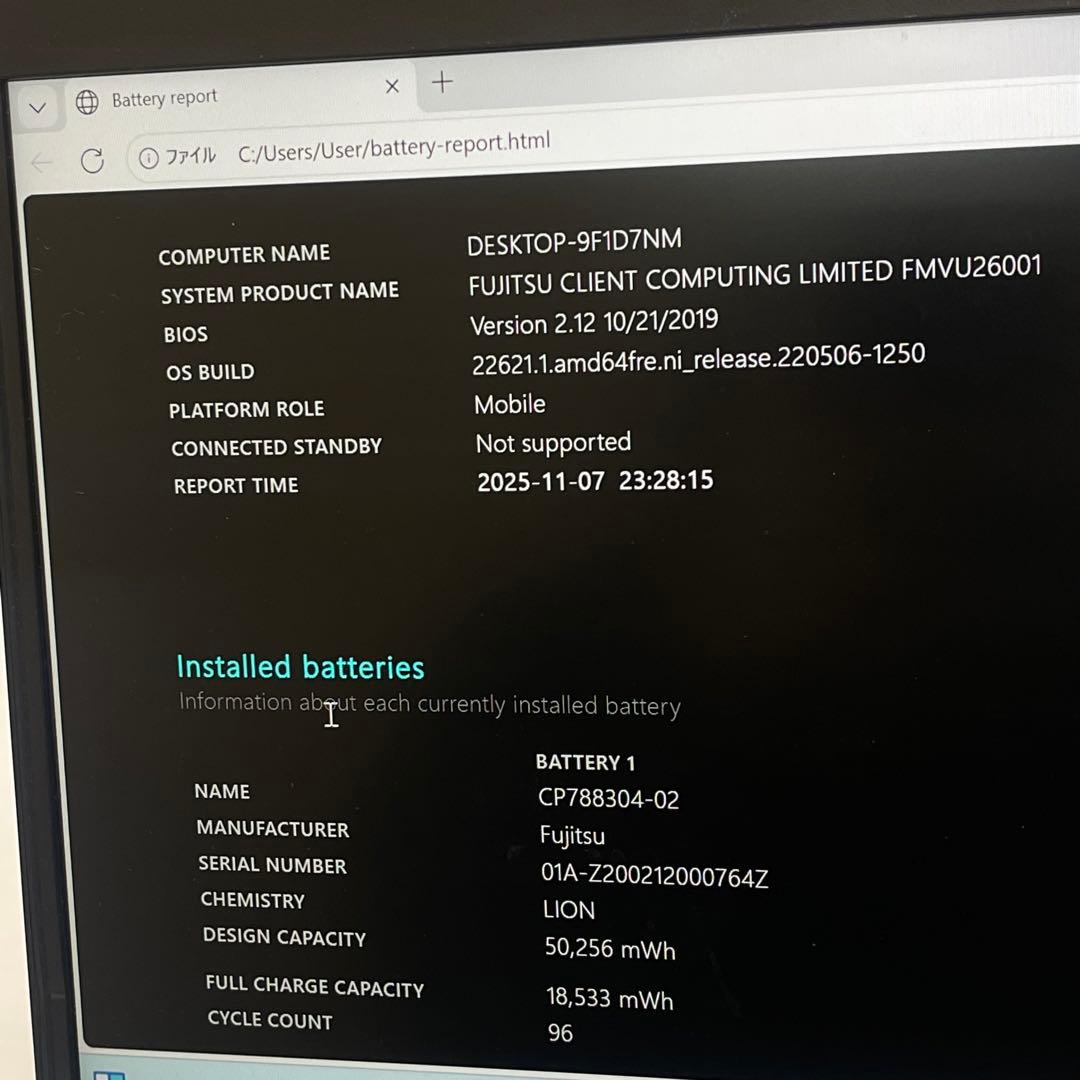Click the serial number 01A-Z200212000764Z
Screen dimensions: 1080x1080
pos(654,876)
